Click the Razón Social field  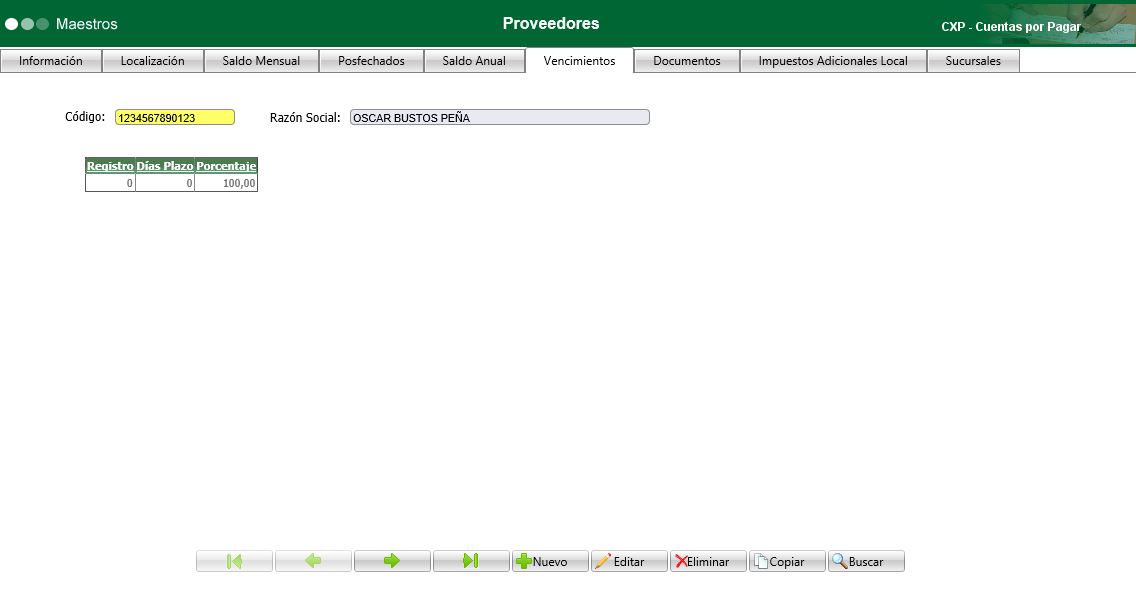click(x=500, y=117)
